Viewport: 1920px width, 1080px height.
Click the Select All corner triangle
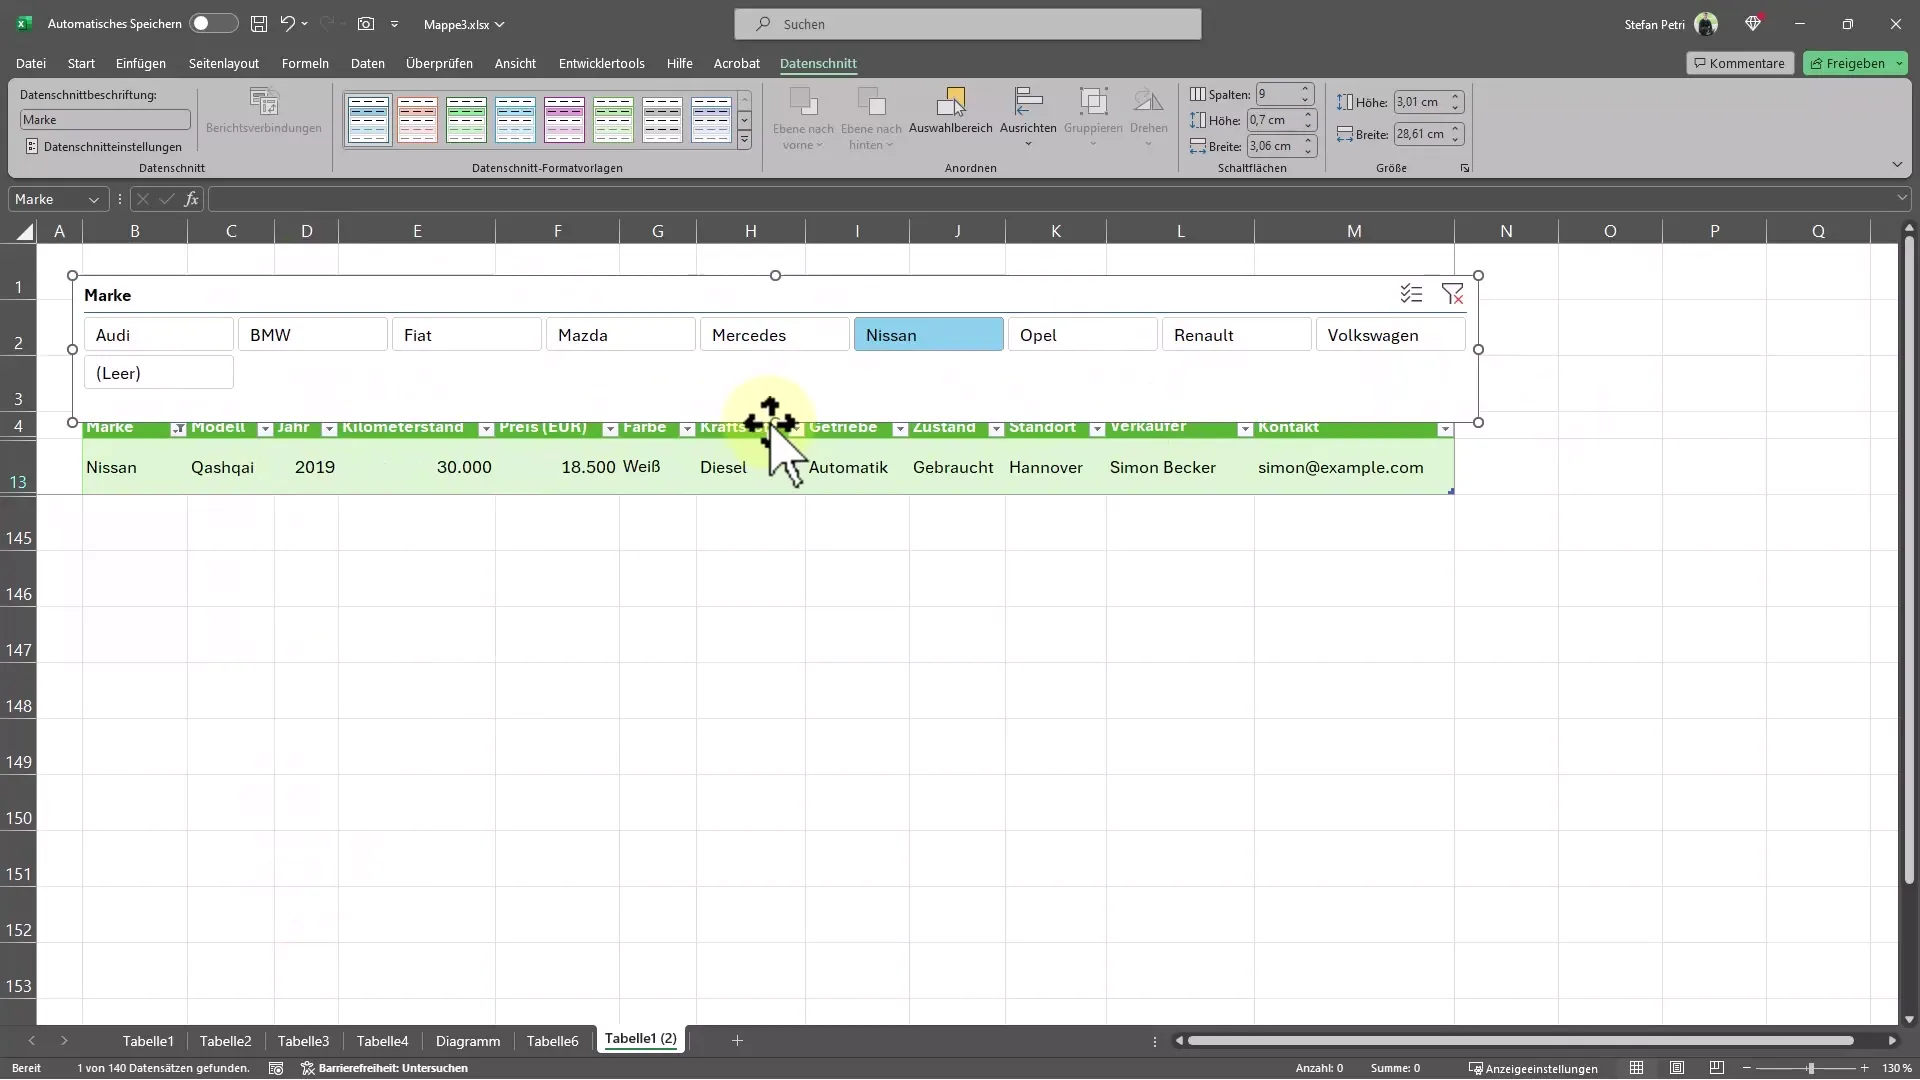point(24,231)
